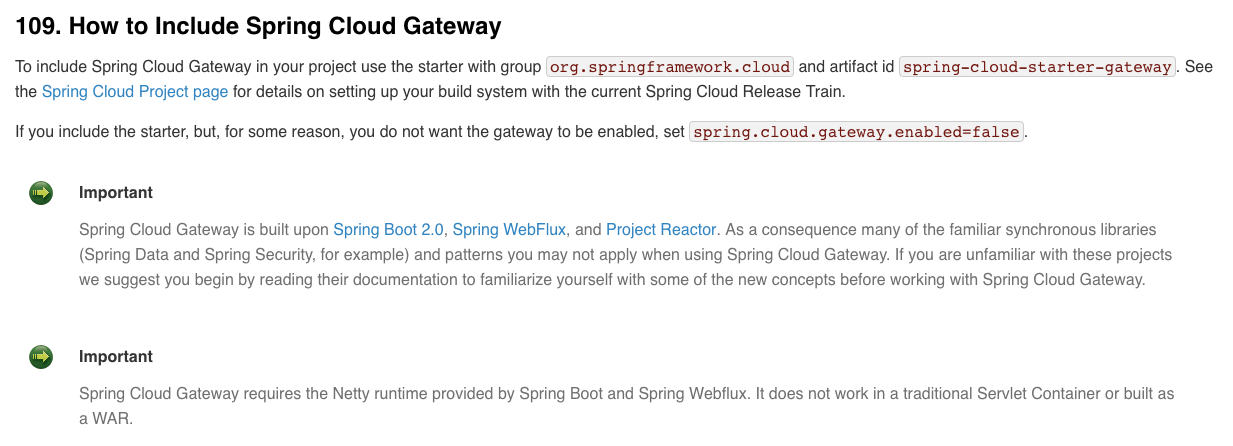Click the first green Important arrow icon
The image size is (1233, 446).
[x=41, y=193]
